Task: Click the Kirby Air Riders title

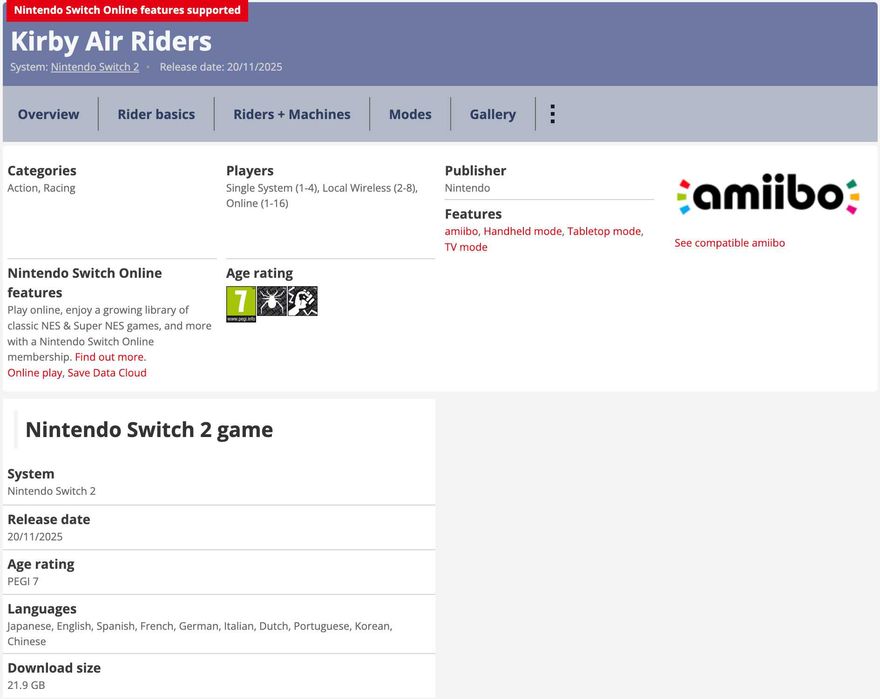Action: tap(111, 41)
